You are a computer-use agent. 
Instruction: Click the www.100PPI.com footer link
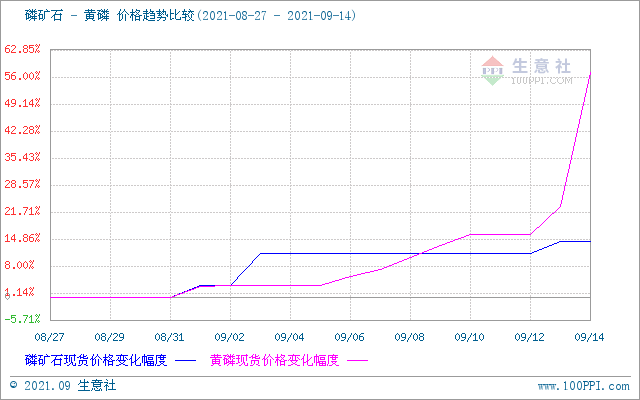click(584, 386)
